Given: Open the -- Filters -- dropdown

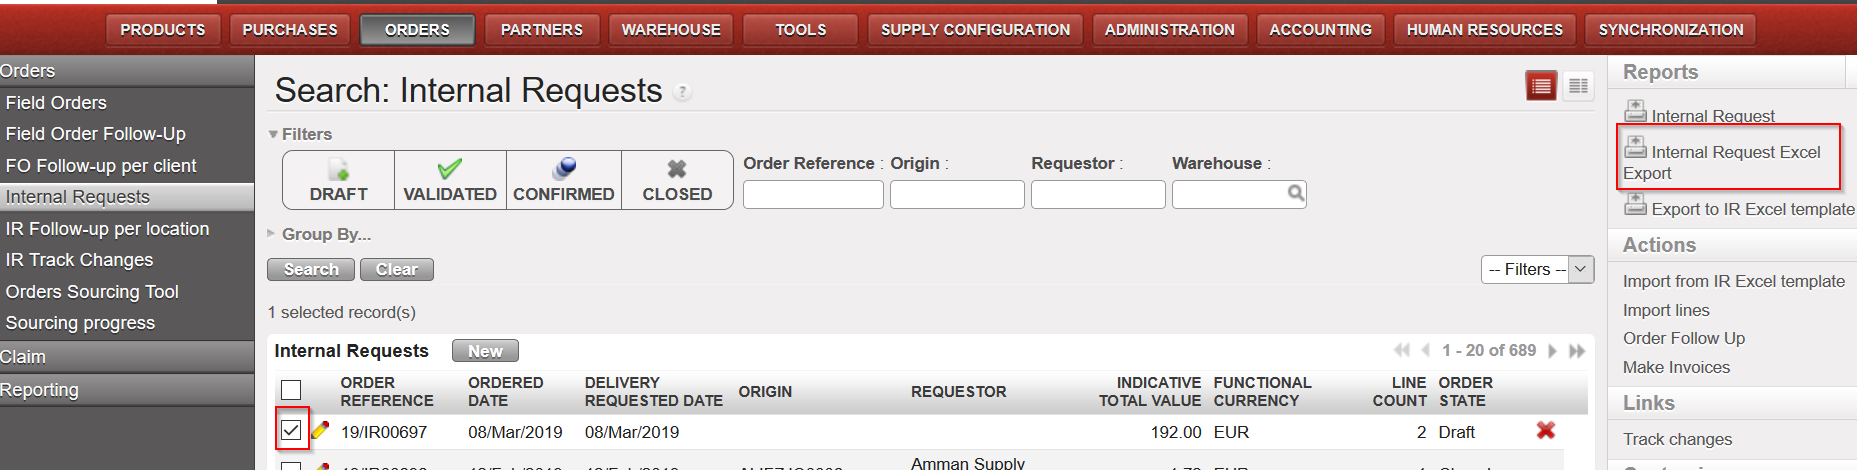Looking at the screenshot, I should pos(1537,269).
